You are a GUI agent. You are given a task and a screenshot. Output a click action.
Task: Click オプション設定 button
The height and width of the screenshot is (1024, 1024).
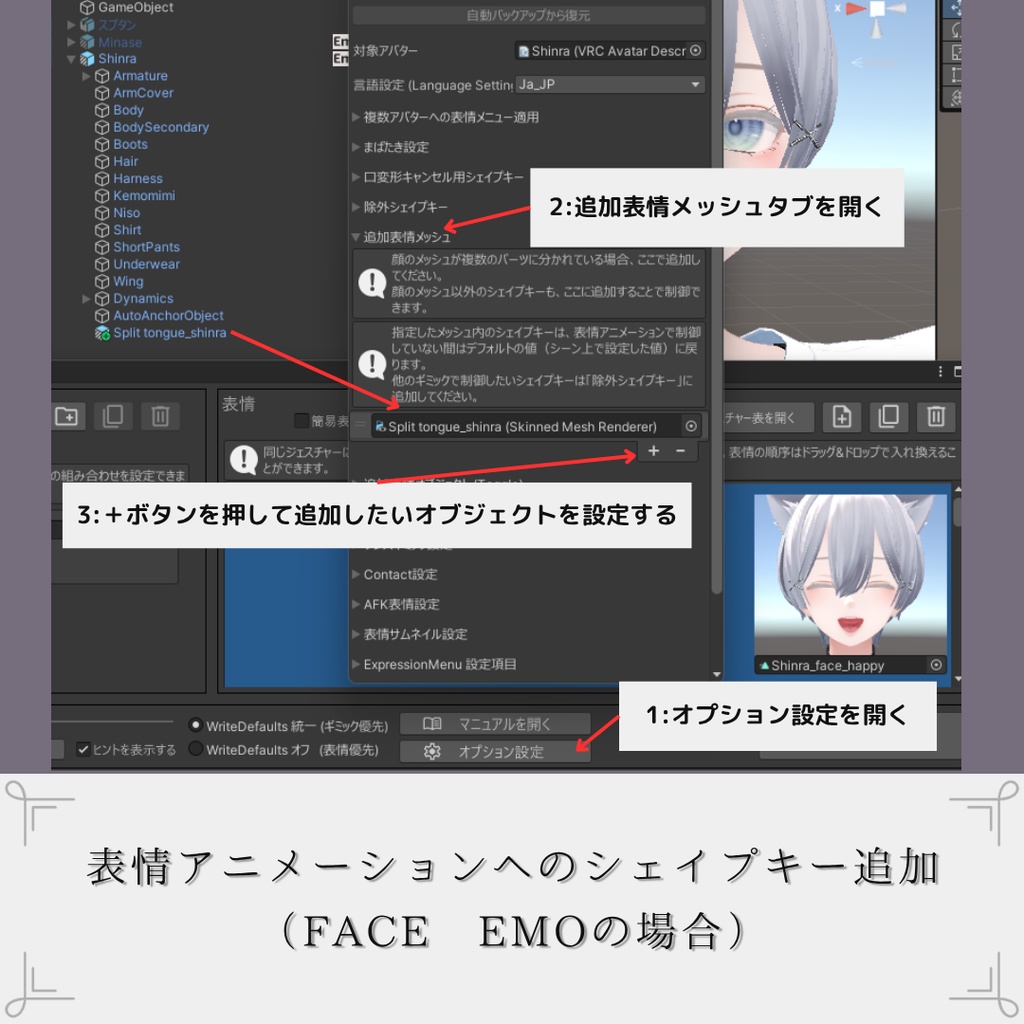click(x=496, y=752)
